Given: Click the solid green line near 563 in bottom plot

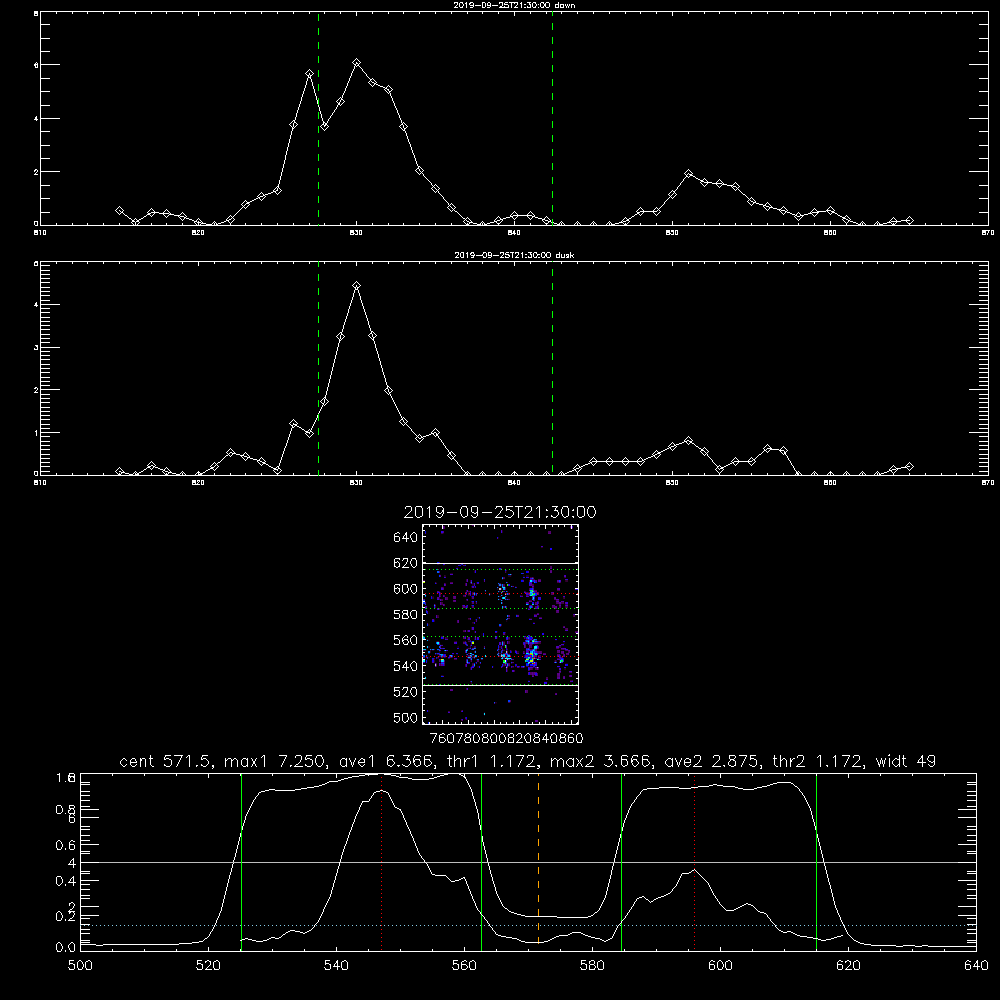Looking at the screenshot, I should [x=482, y=861].
